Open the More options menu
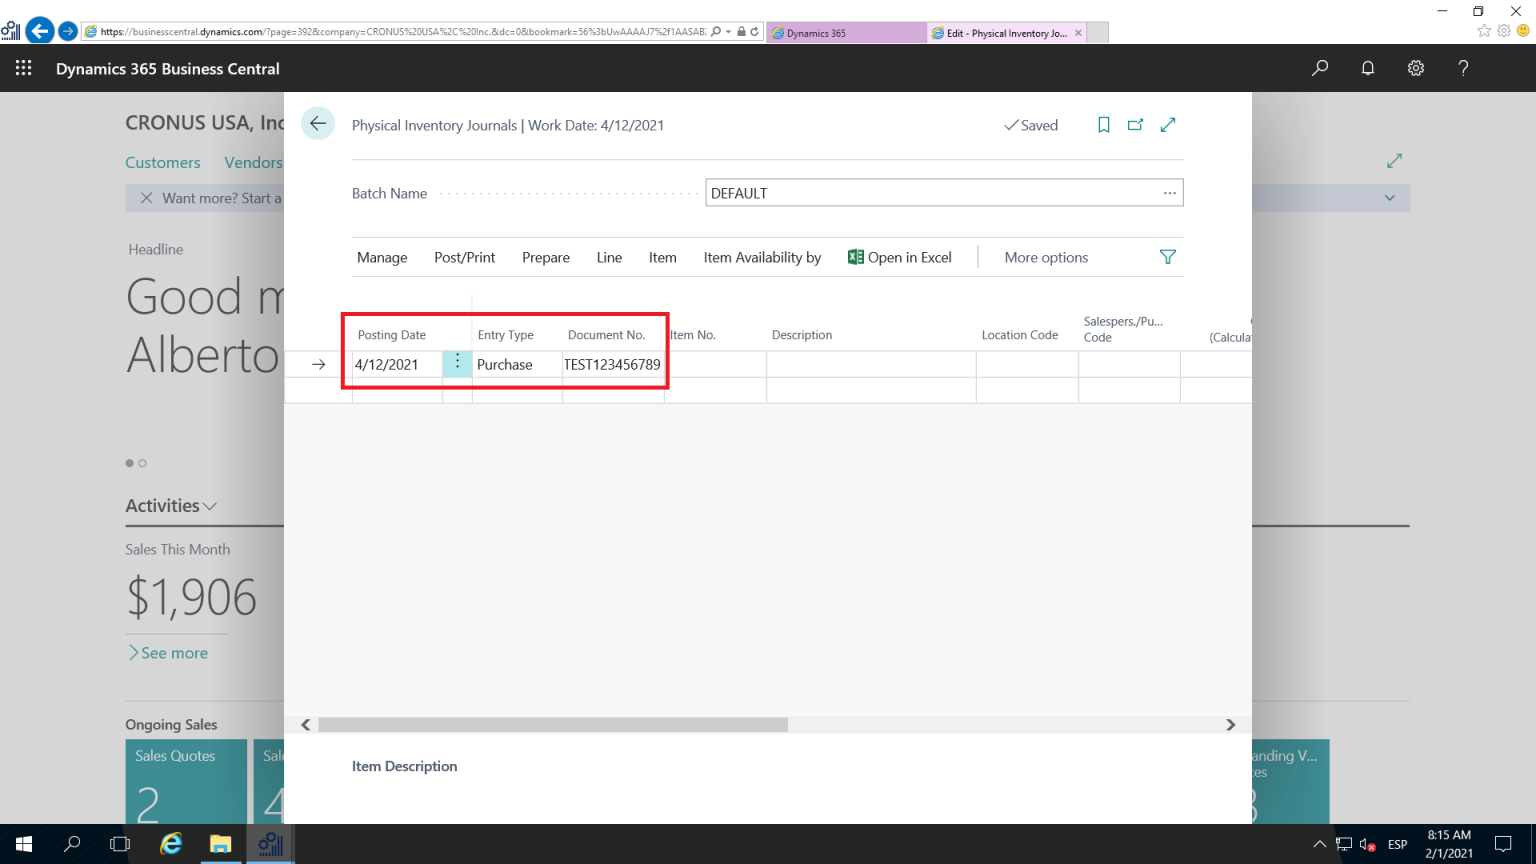Screen dimensions: 1536x864 (x=1045, y=257)
